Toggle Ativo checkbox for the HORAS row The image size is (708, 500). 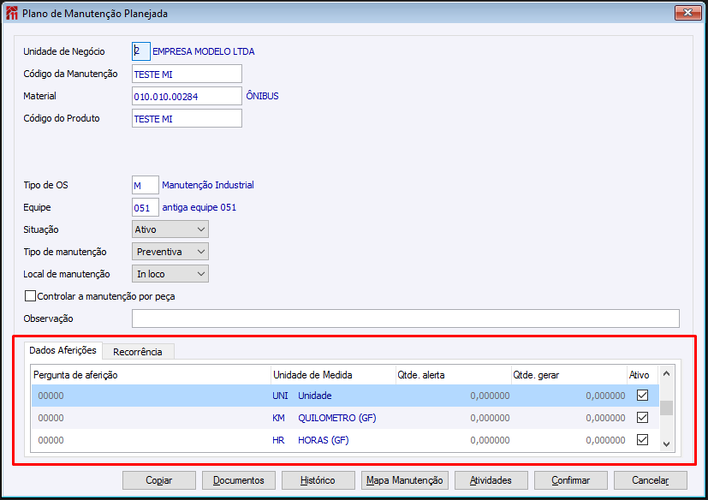point(642,439)
